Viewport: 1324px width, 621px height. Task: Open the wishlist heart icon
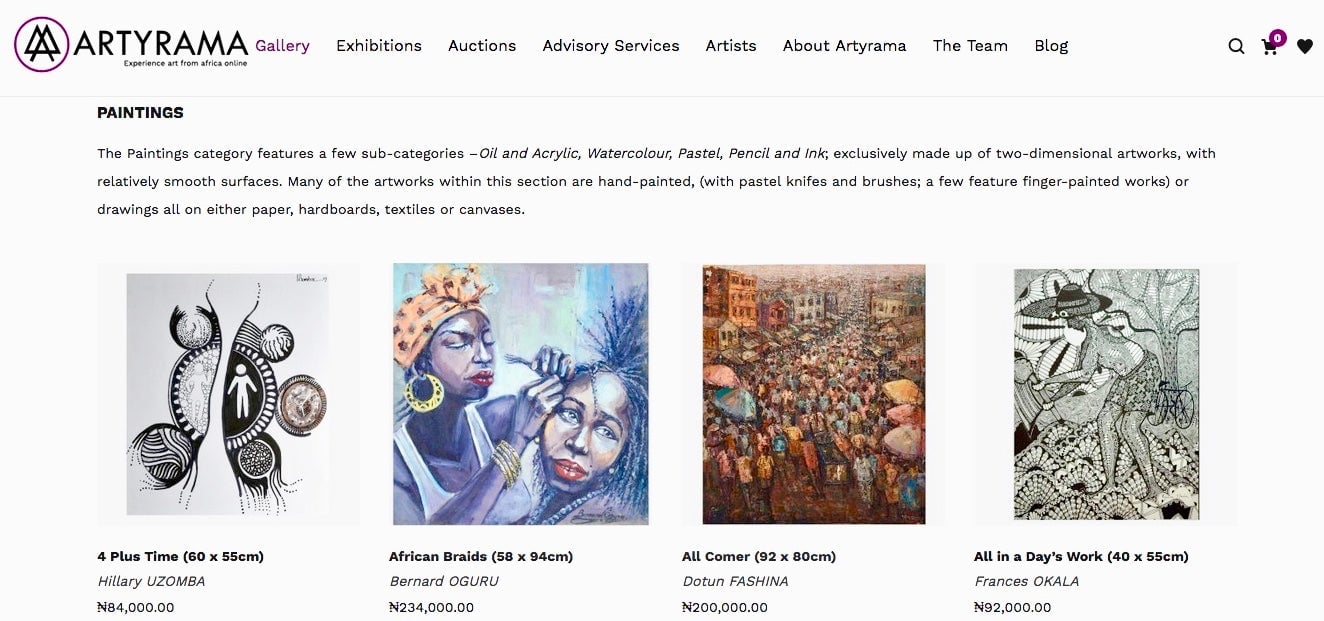[1305, 46]
